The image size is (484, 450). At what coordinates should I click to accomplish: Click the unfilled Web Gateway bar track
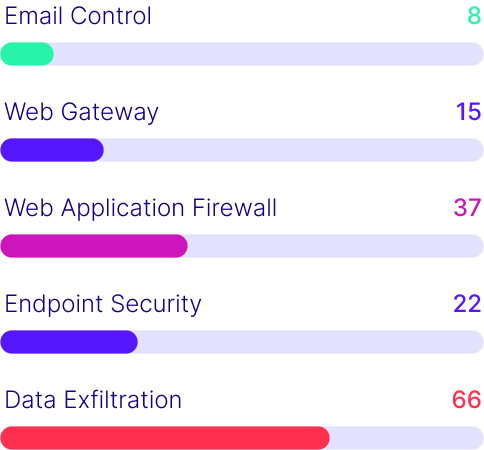[x=293, y=150]
